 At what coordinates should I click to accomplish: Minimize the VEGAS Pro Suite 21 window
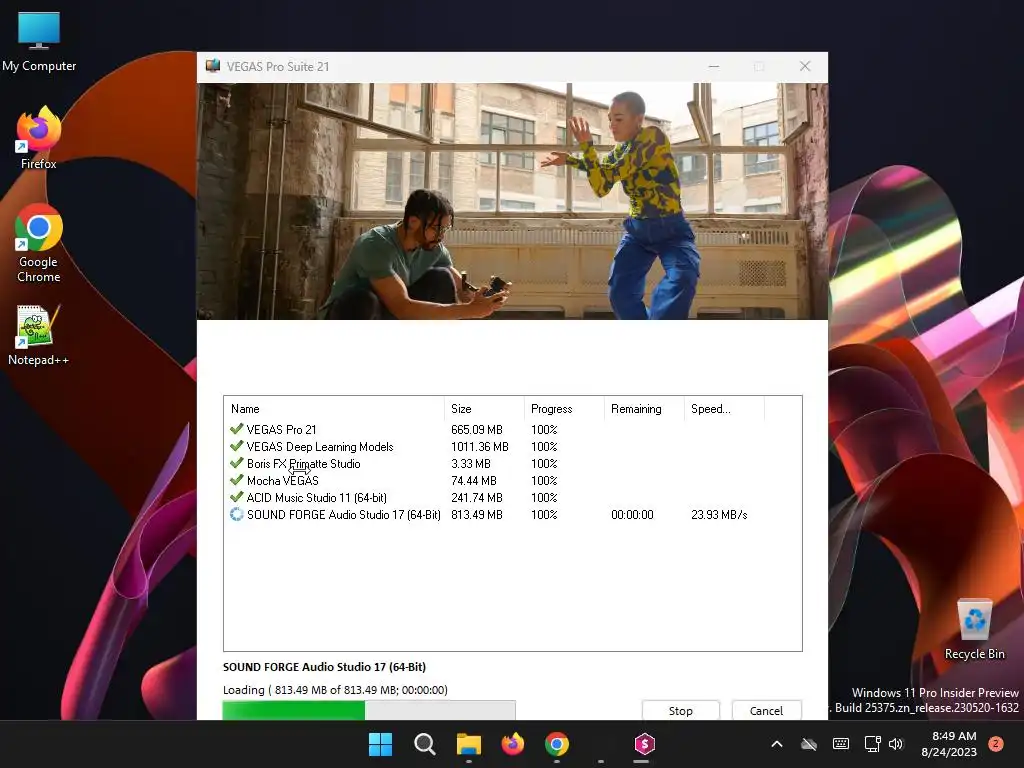pyautogui.click(x=714, y=66)
